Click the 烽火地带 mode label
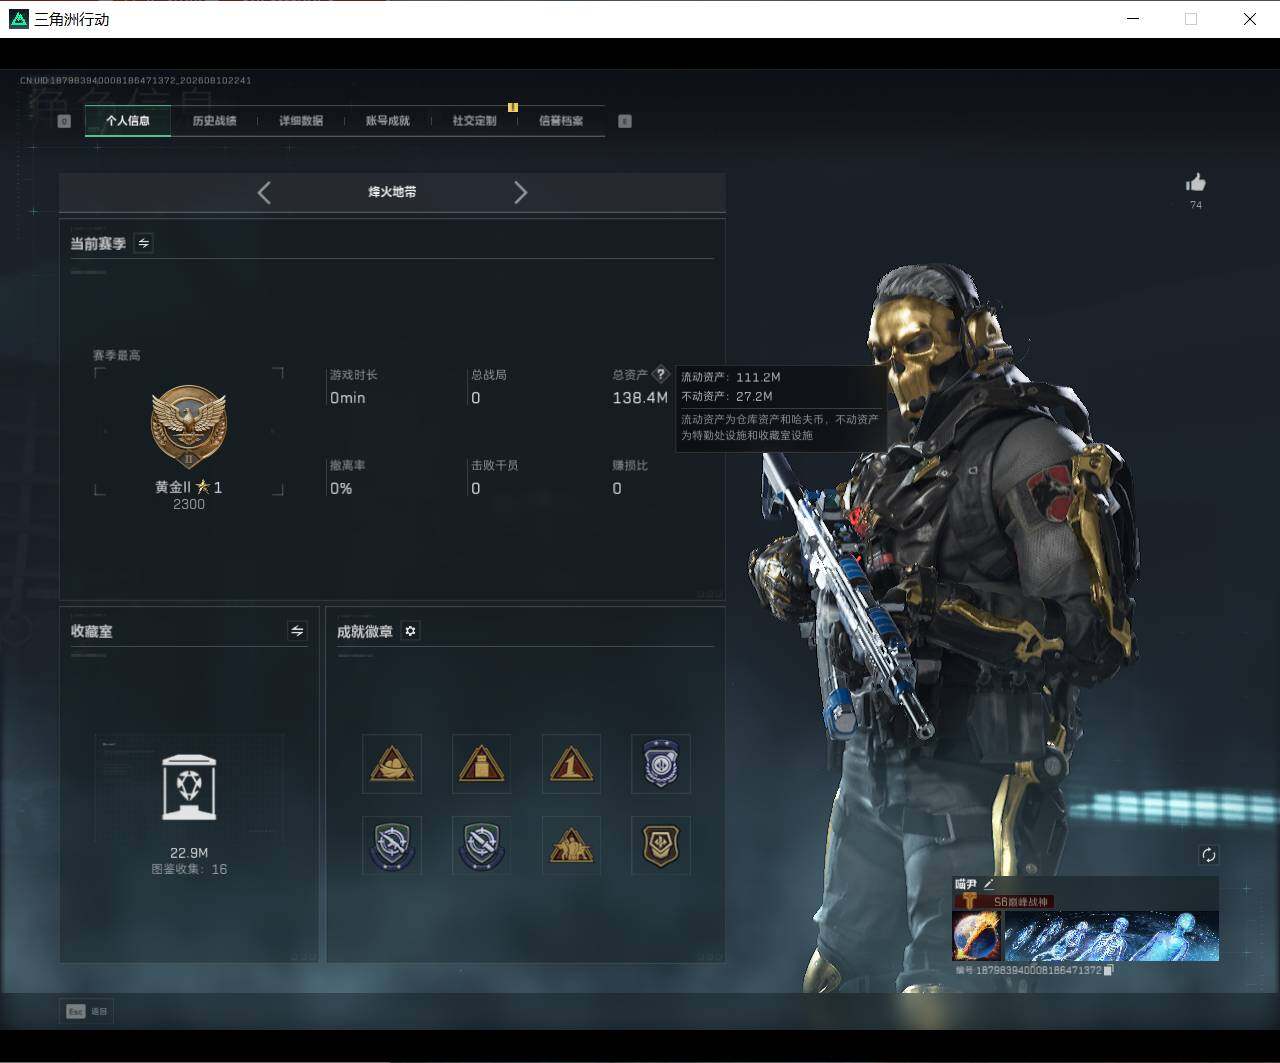Viewport: 1280px width, 1063px height. [392, 192]
